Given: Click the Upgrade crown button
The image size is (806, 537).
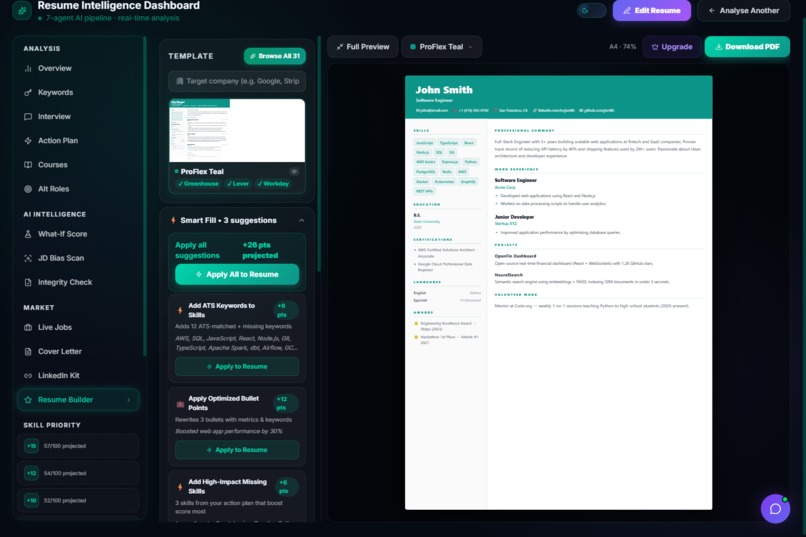Looking at the screenshot, I should pyautogui.click(x=672, y=47).
